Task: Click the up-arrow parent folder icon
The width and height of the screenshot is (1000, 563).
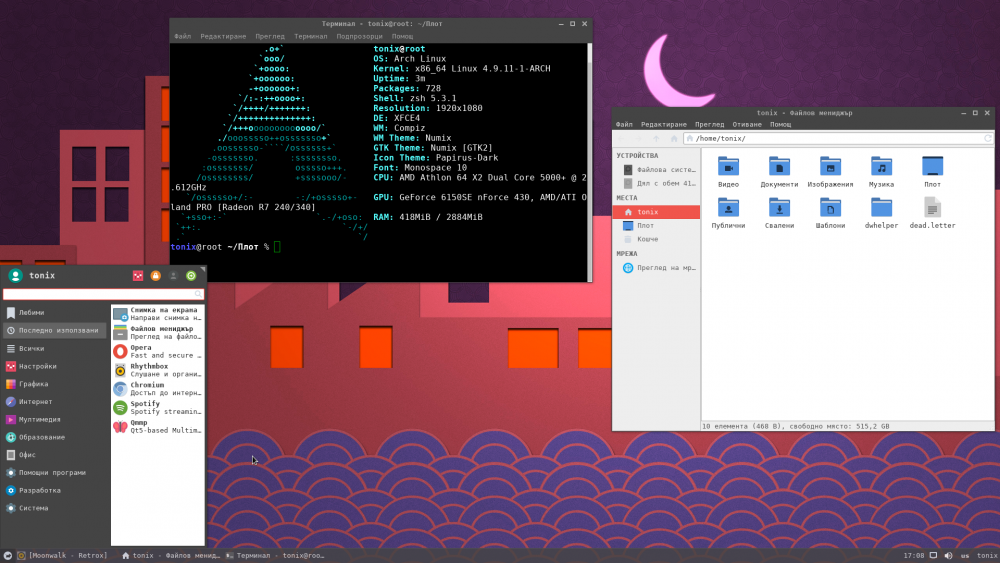Action: [656, 138]
